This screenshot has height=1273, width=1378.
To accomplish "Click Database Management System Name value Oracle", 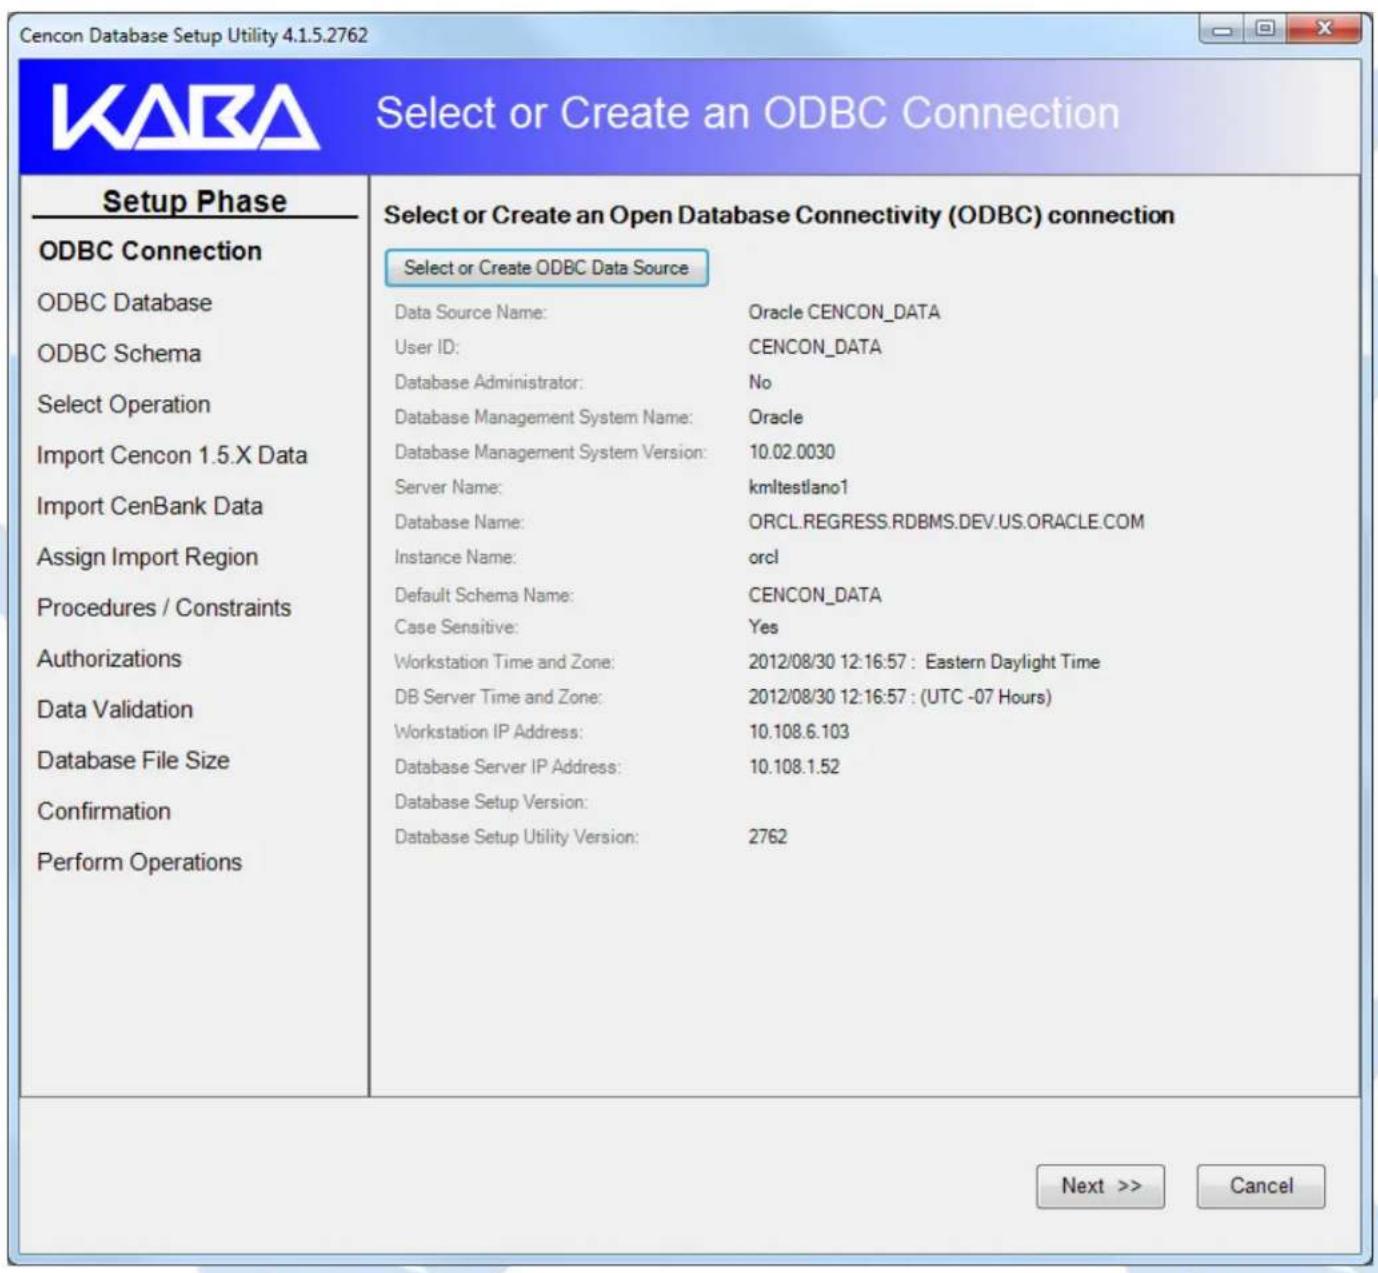I will pos(776,417).
